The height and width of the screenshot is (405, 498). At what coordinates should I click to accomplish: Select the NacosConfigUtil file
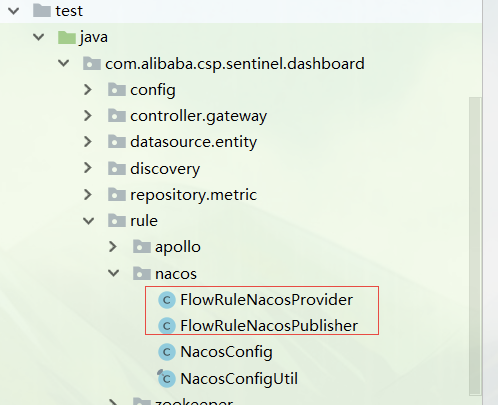pos(239,379)
